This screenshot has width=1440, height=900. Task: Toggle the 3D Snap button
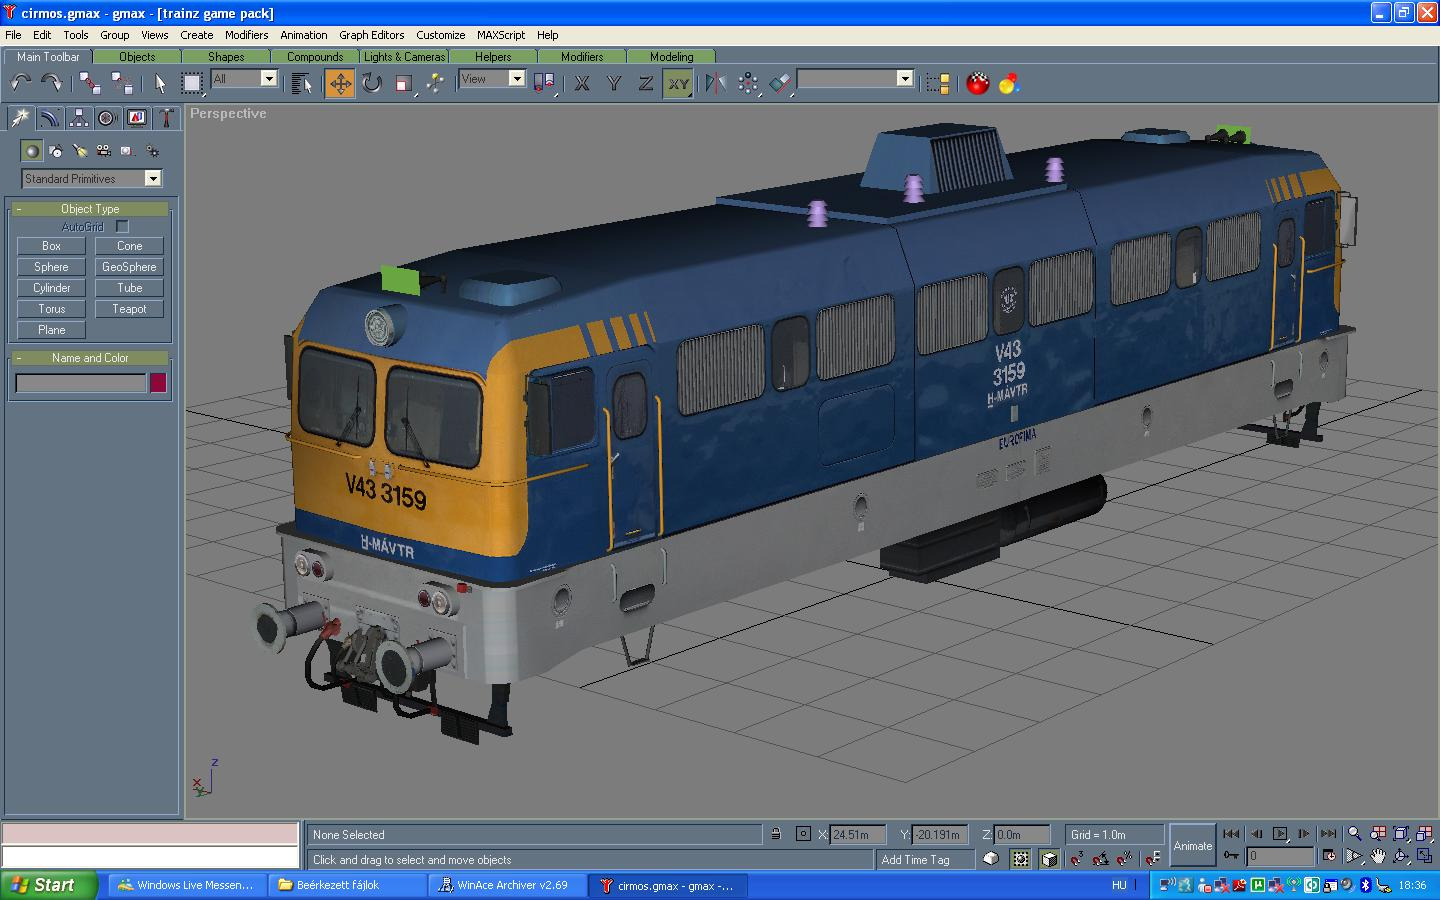pos(1077,858)
